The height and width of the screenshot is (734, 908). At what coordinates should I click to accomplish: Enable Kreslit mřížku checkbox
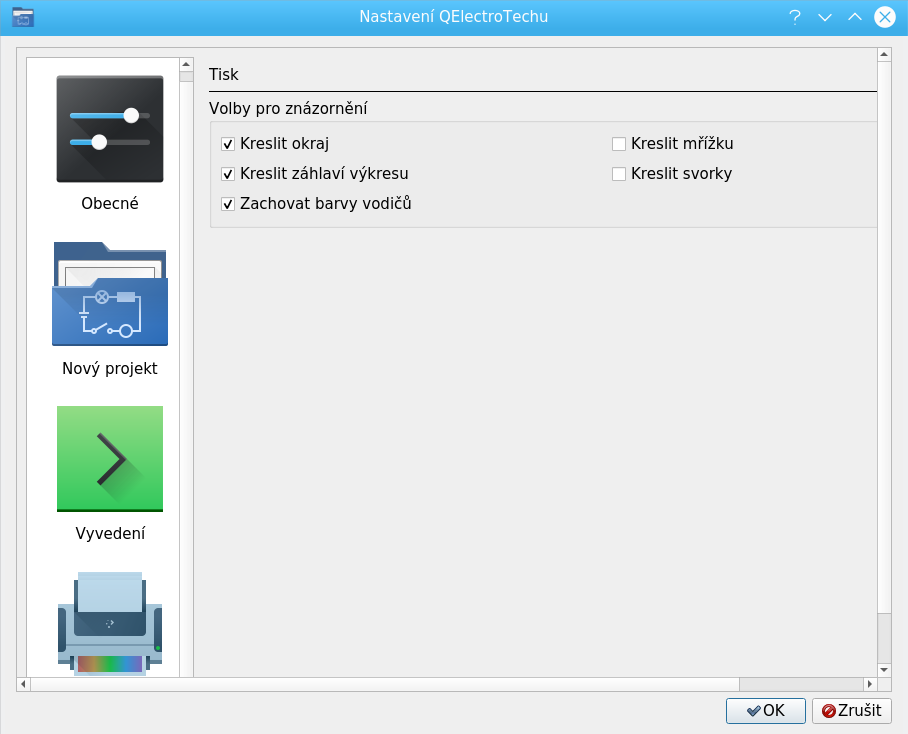[x=619, y=144]
